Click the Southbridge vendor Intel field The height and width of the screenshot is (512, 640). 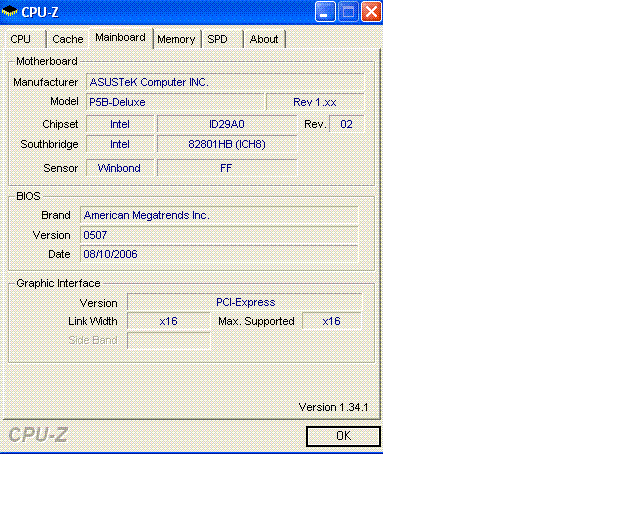pyautogui.click(x=120, y=144)
